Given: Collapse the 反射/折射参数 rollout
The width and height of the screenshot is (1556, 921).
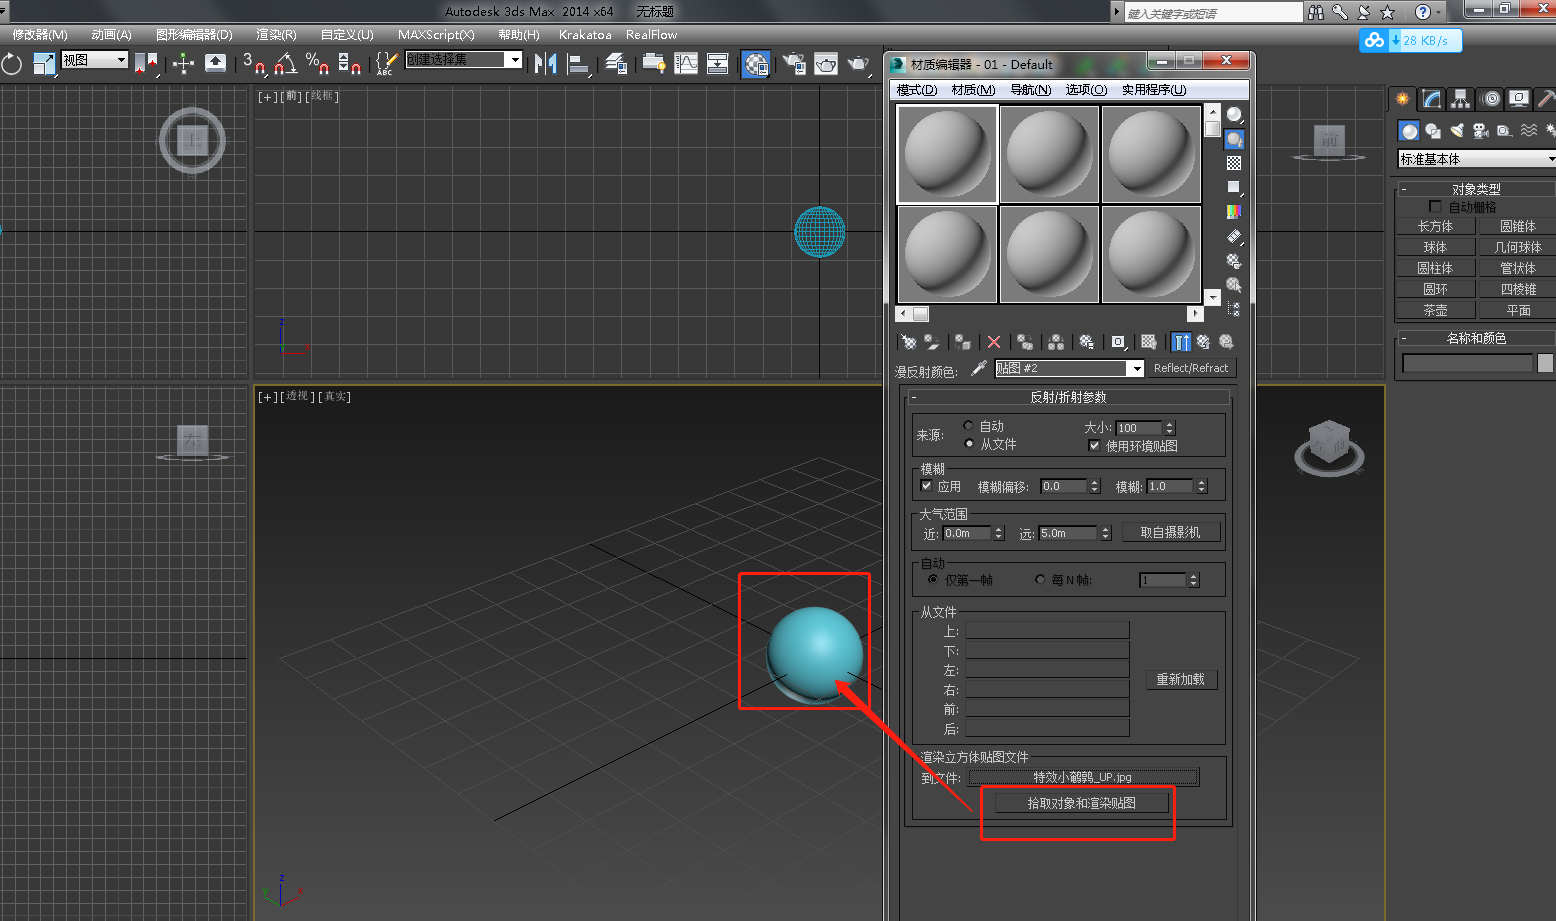Looking at the screenshot, I should tap(1068, 397).
